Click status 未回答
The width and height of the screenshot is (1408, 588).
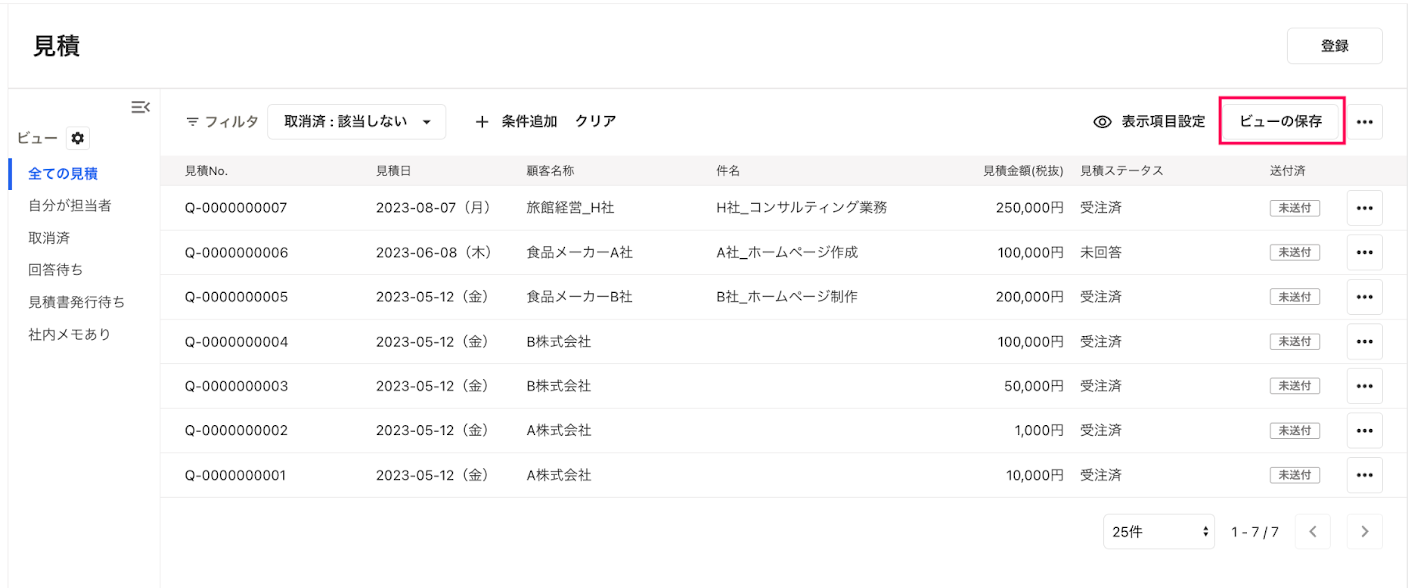pyautogui.click(x=1101, y=252)
